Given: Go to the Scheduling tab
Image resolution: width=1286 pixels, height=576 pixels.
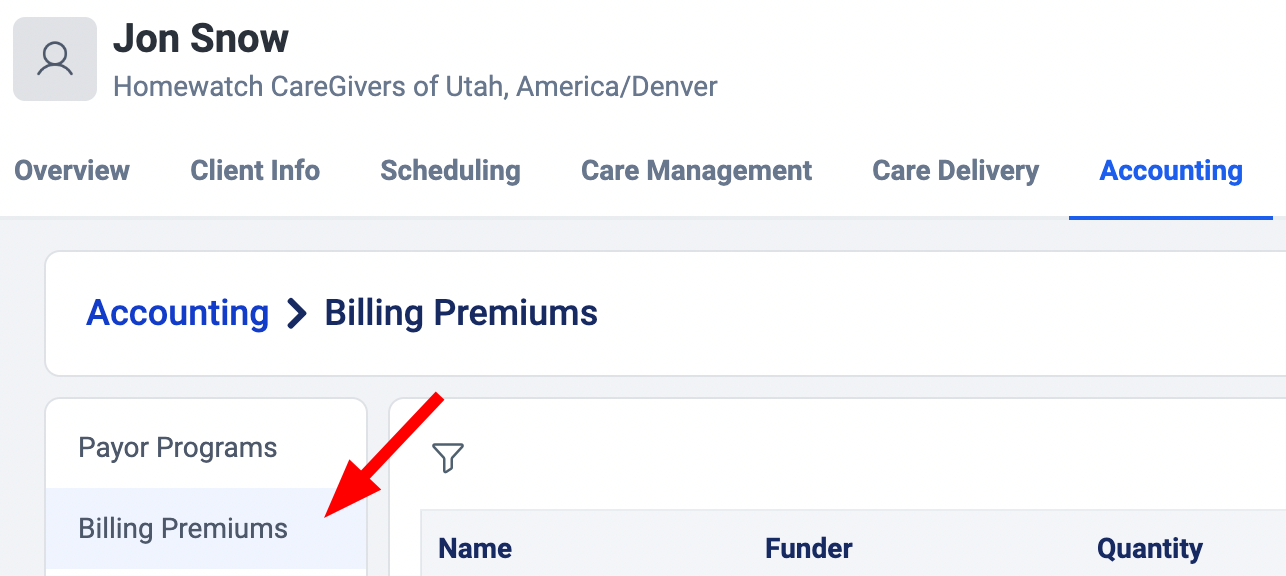Looking at the screenshot, I should pyautogui.click(x=450, y=171).
